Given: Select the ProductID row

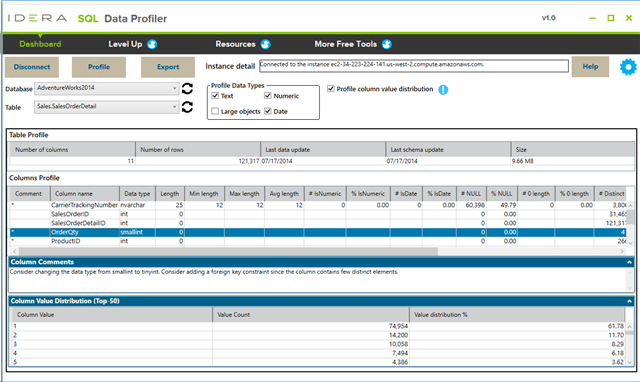Looking at the screenshot, I should [x=318, y=241].
